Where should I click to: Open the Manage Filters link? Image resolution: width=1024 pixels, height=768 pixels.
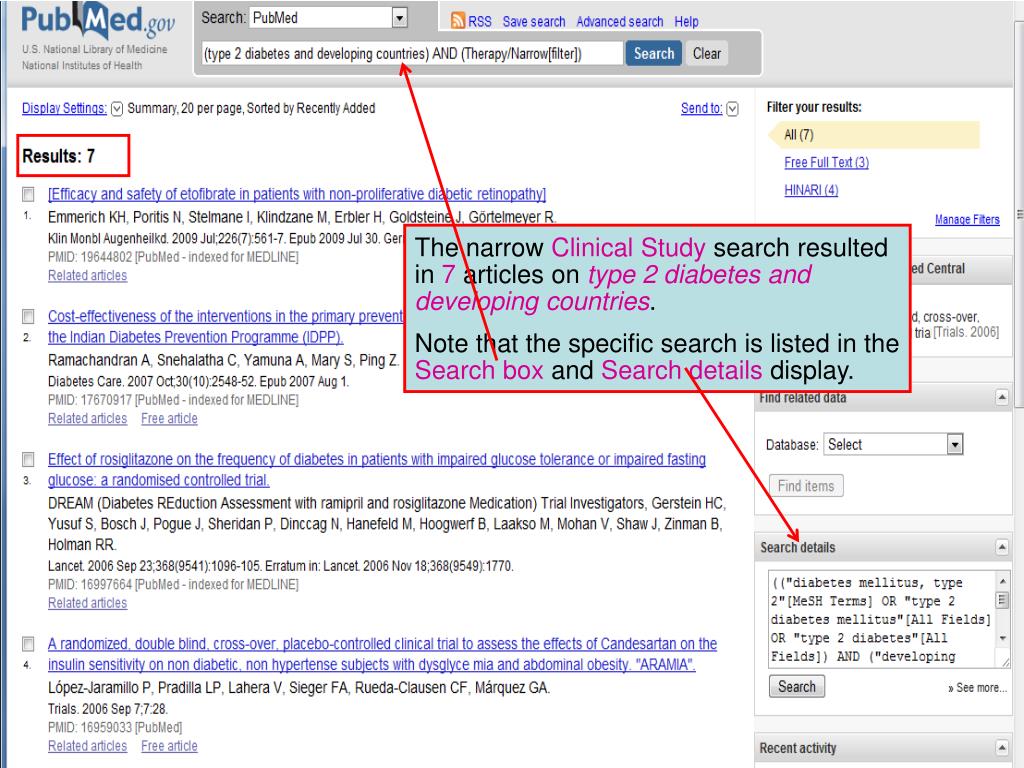(967, 219)
